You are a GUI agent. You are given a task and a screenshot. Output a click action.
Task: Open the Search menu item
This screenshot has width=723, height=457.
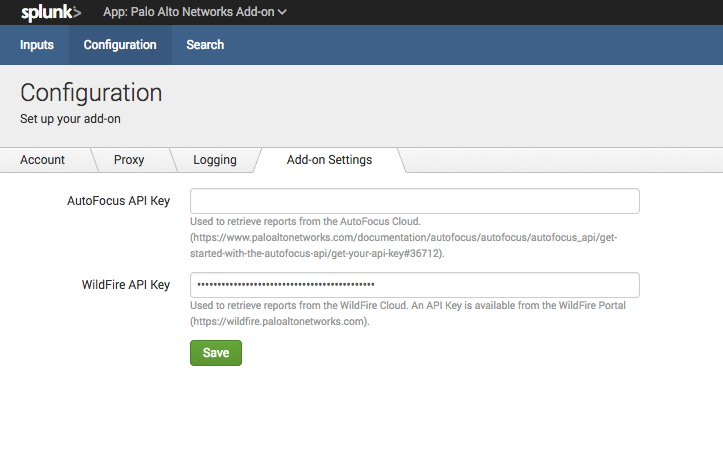[205, 45]
